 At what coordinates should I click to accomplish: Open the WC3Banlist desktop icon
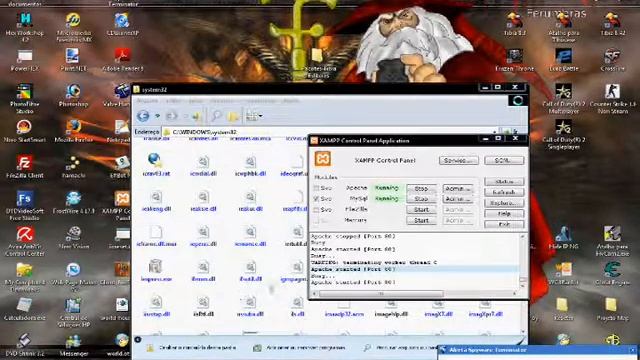(563, 273)
